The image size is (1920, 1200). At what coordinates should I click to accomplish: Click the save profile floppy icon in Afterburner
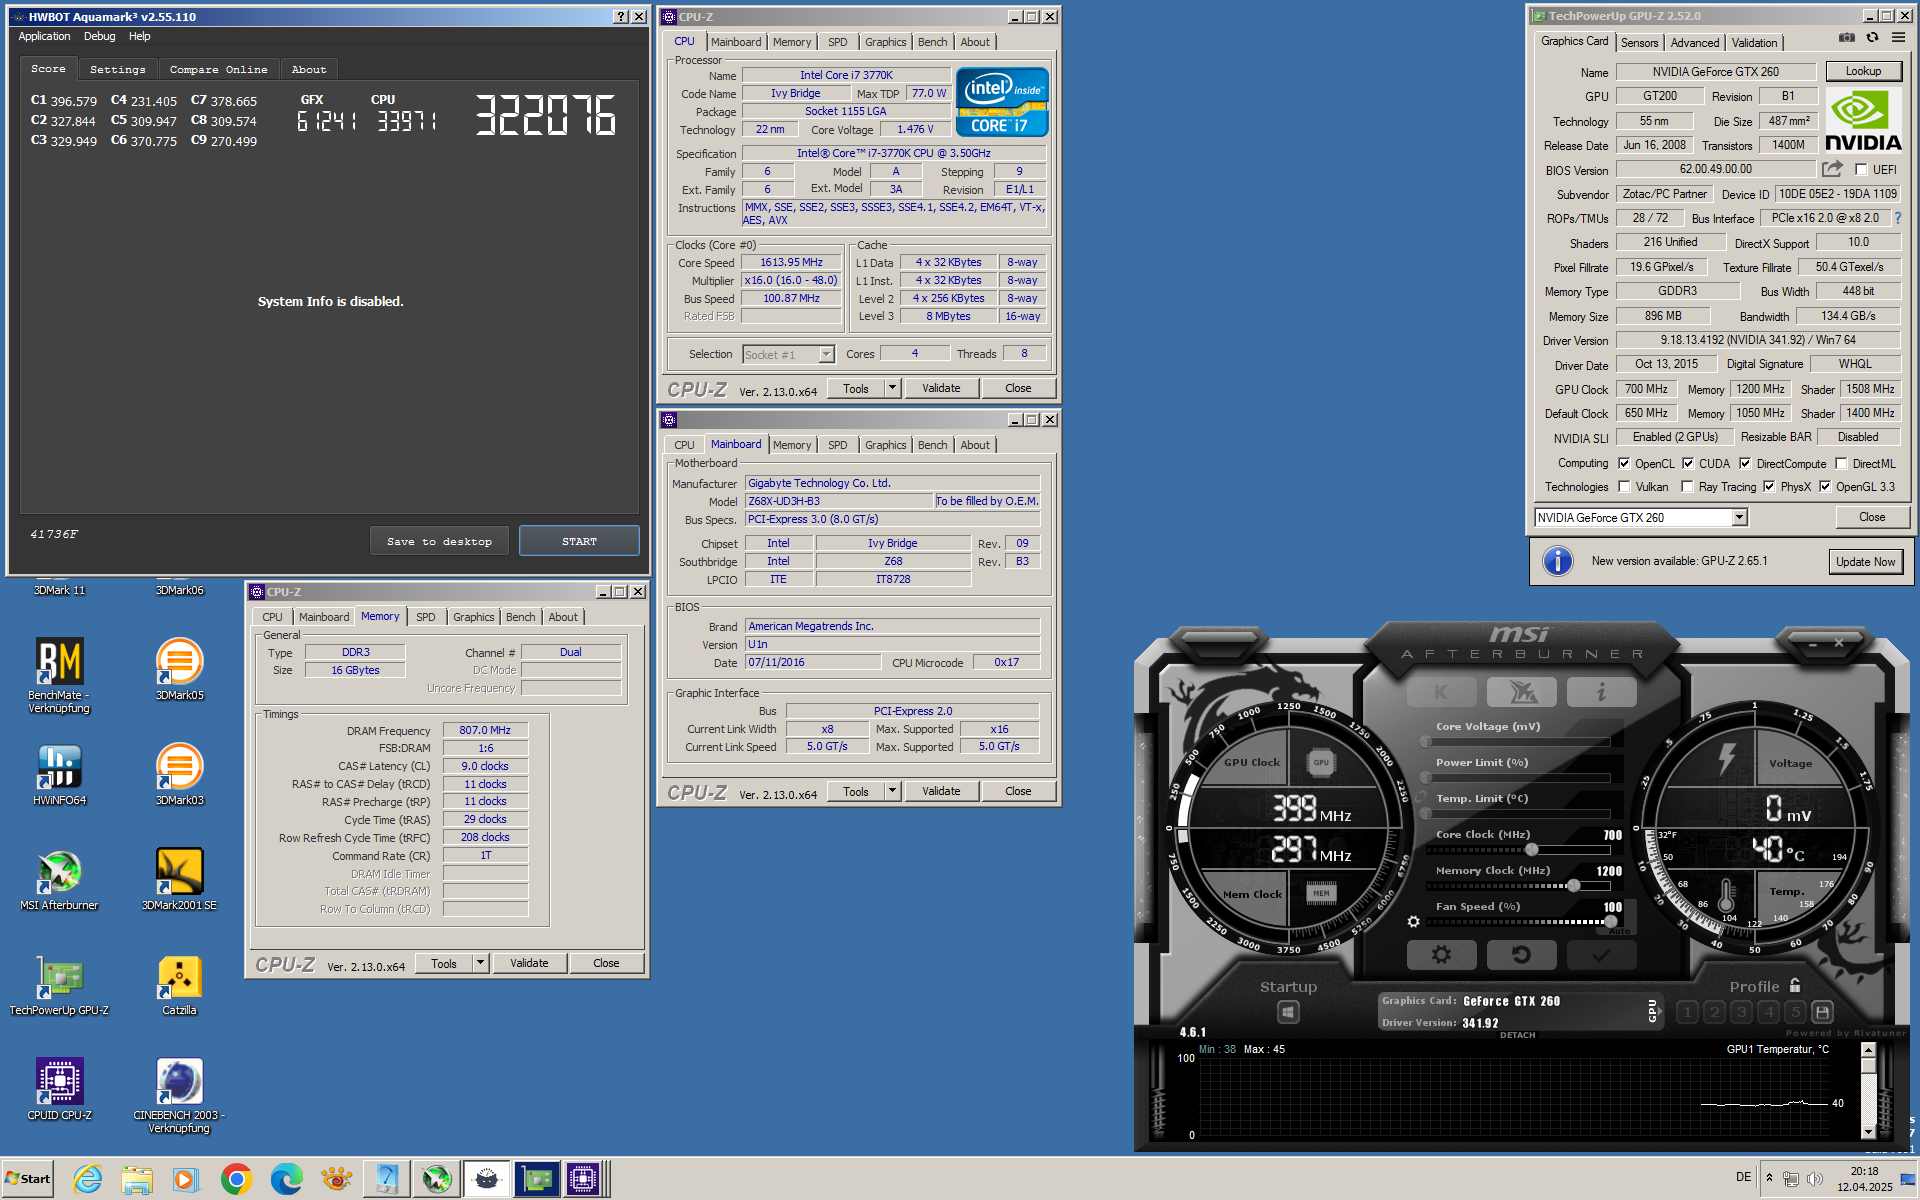pos(1822,1012)
